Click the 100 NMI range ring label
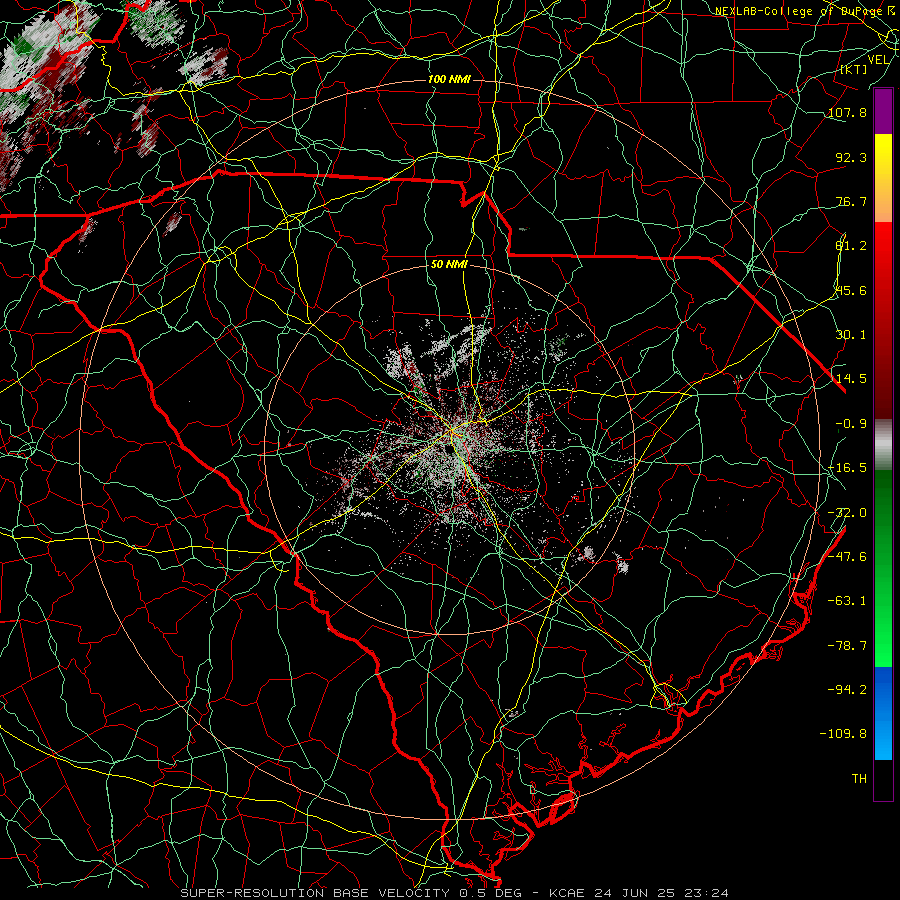Viewport: 900px width, 900px height. [x=449, y=79]
